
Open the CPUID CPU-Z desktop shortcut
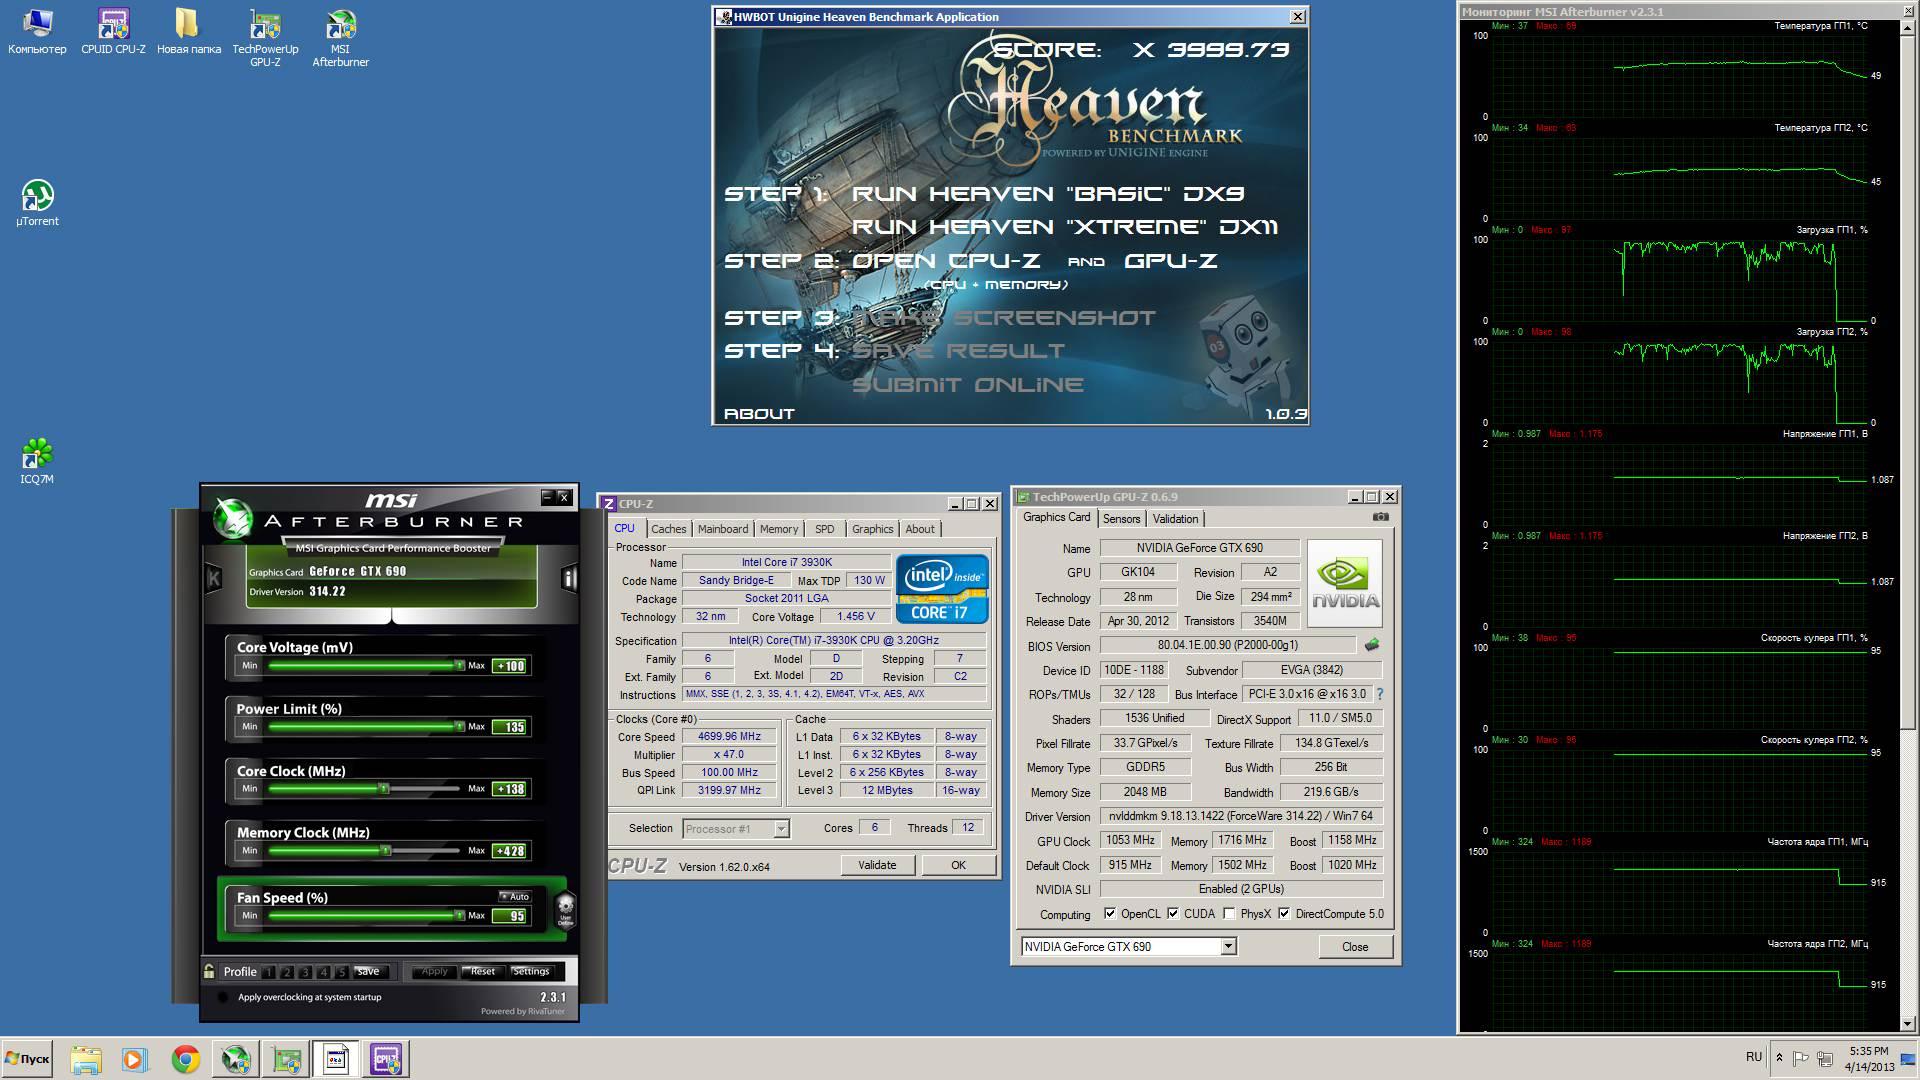point(113,32)
